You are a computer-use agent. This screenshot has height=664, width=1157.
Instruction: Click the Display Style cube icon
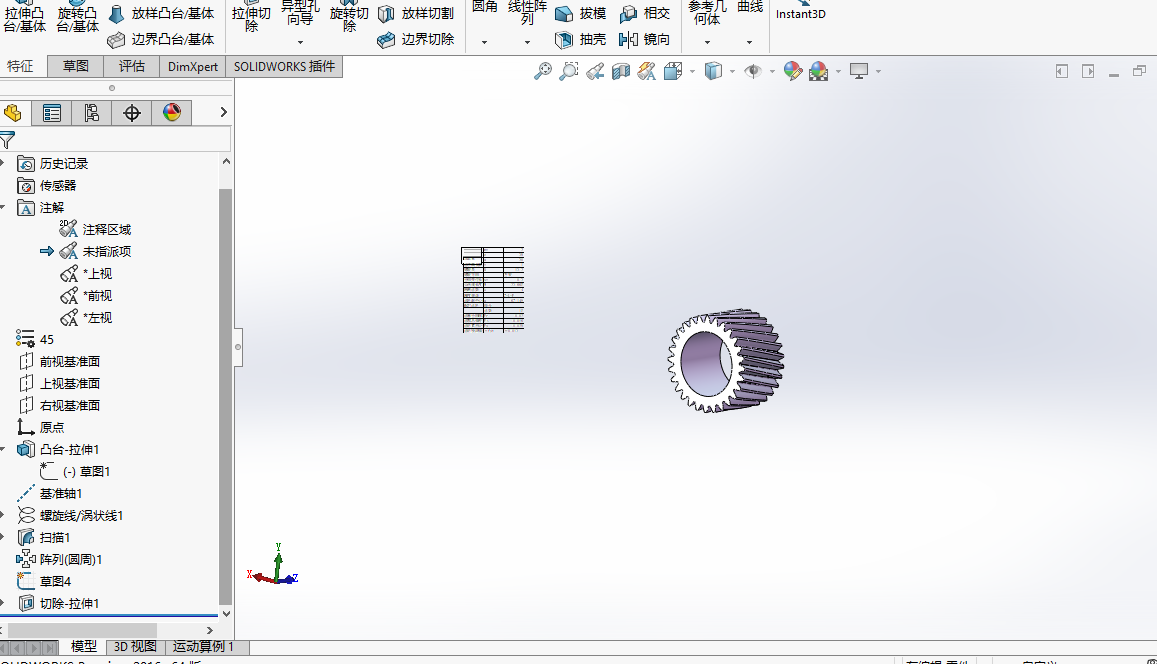(713, 71)
